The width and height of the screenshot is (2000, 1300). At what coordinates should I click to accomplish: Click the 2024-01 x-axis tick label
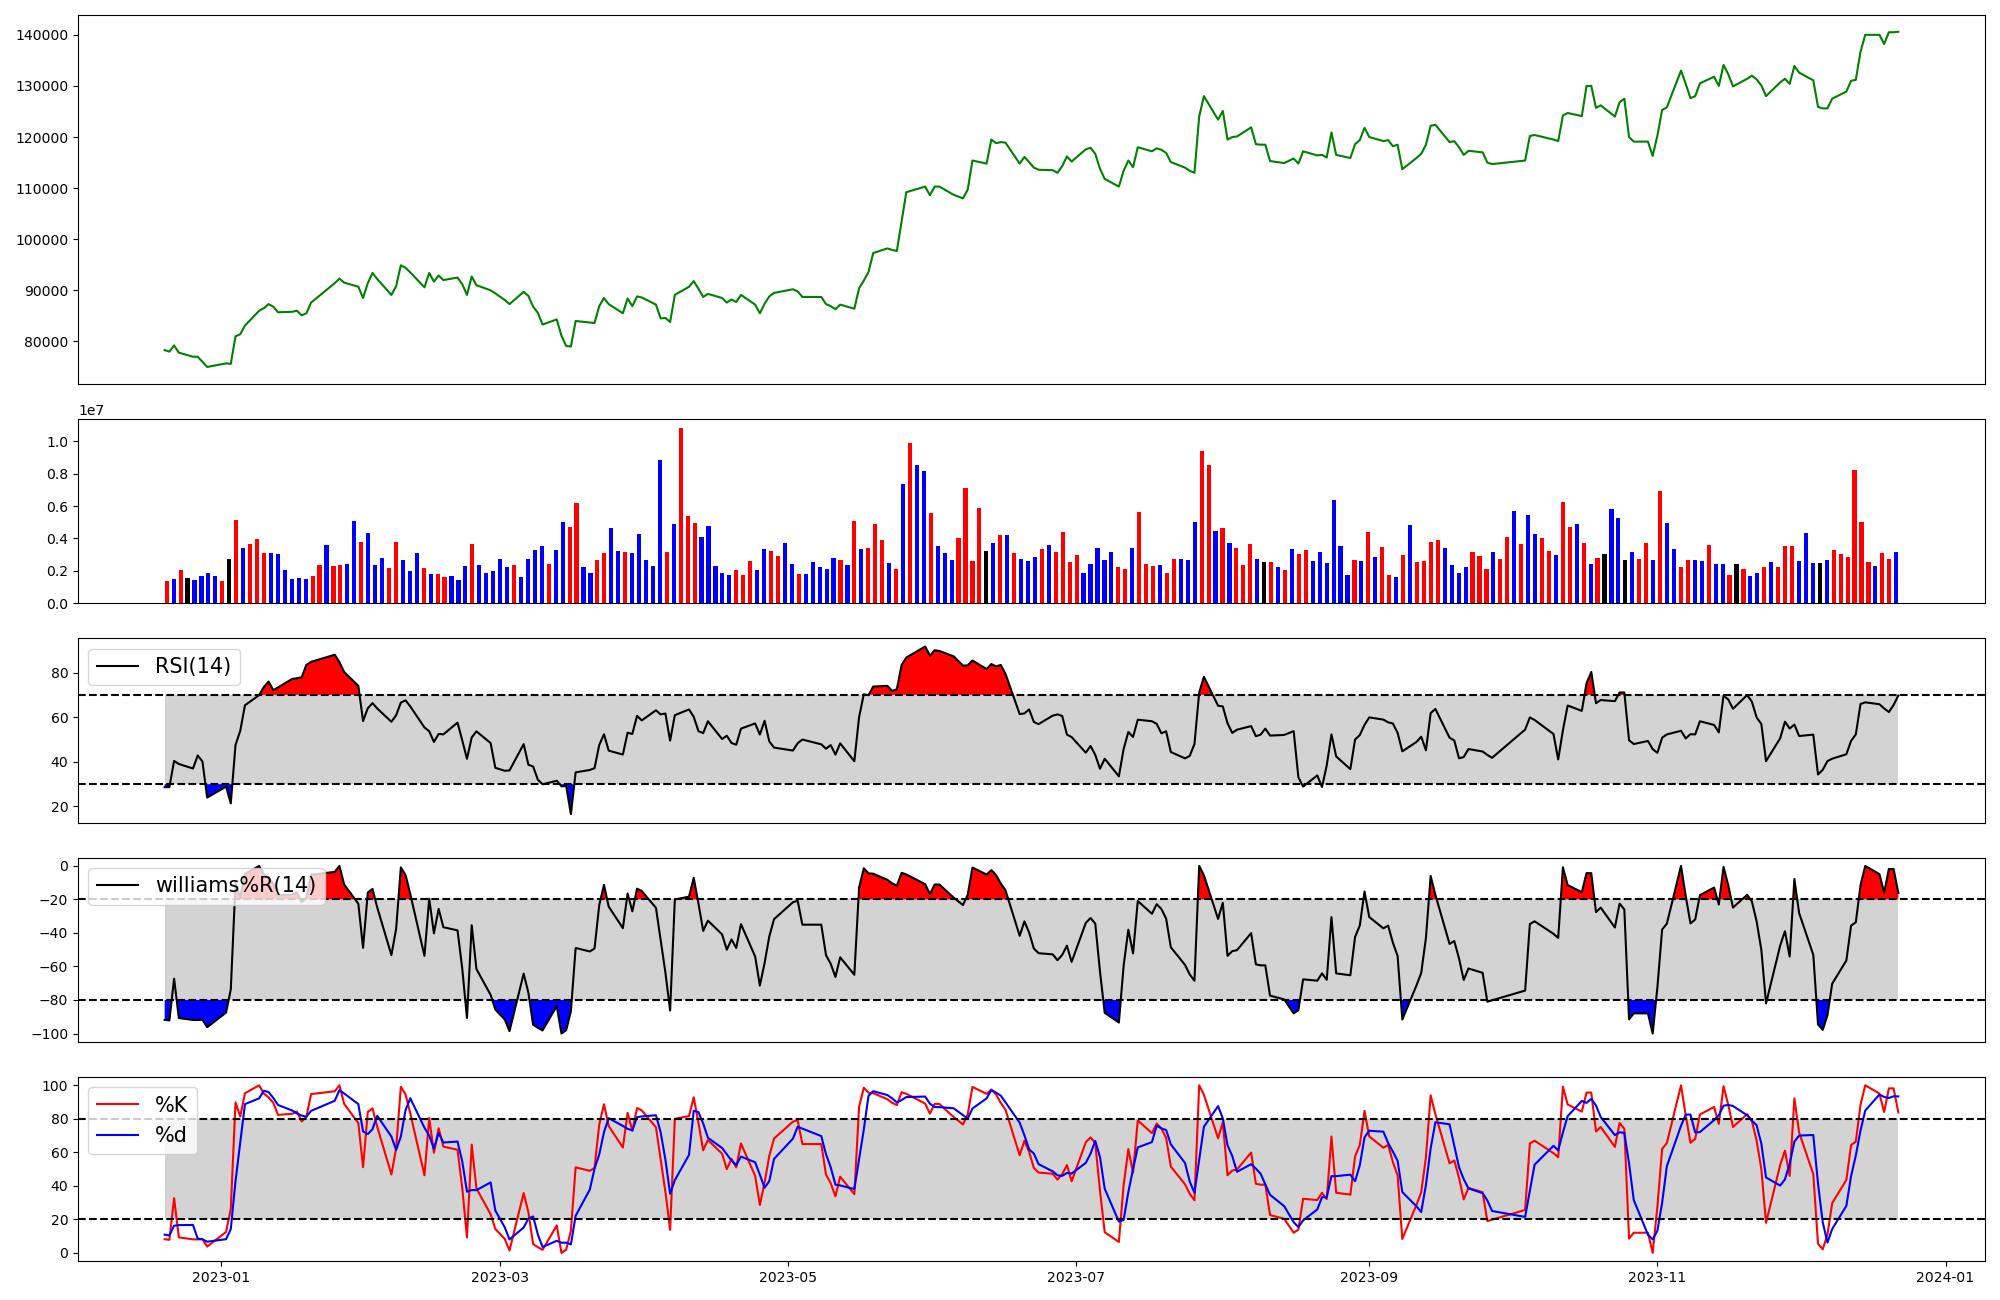1945,1277
